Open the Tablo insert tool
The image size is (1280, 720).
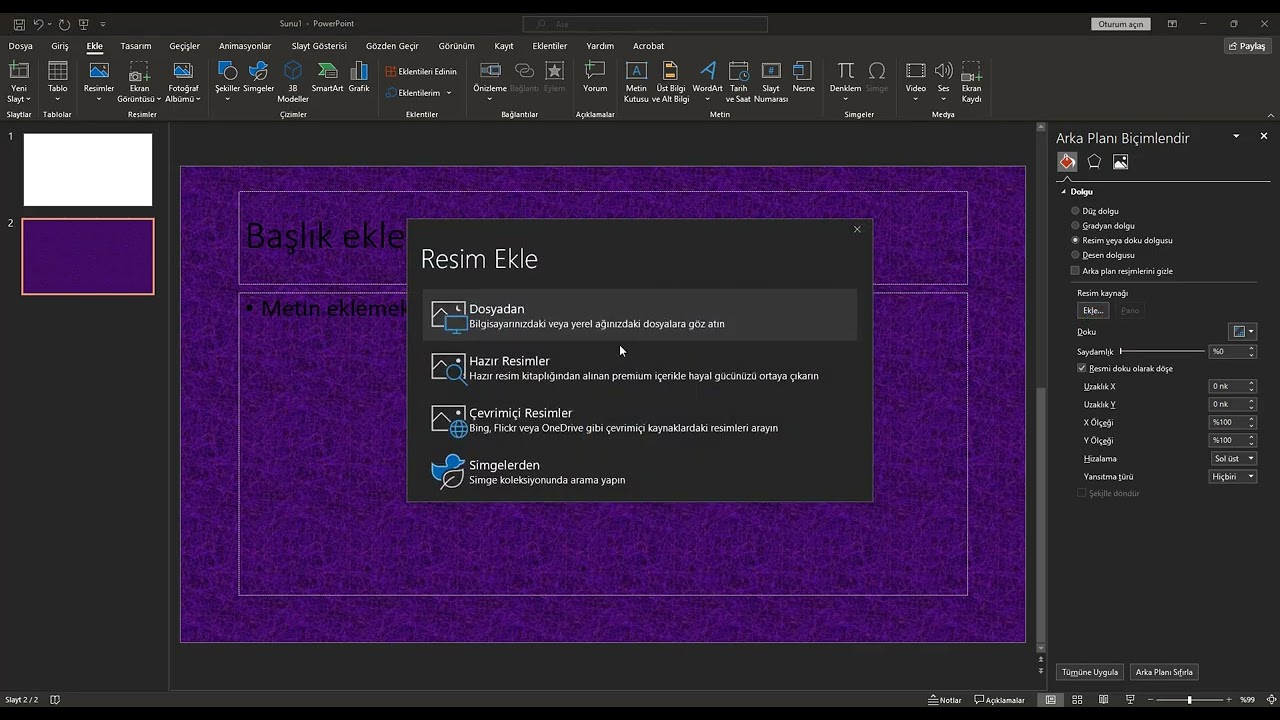[x=58, y=82]
